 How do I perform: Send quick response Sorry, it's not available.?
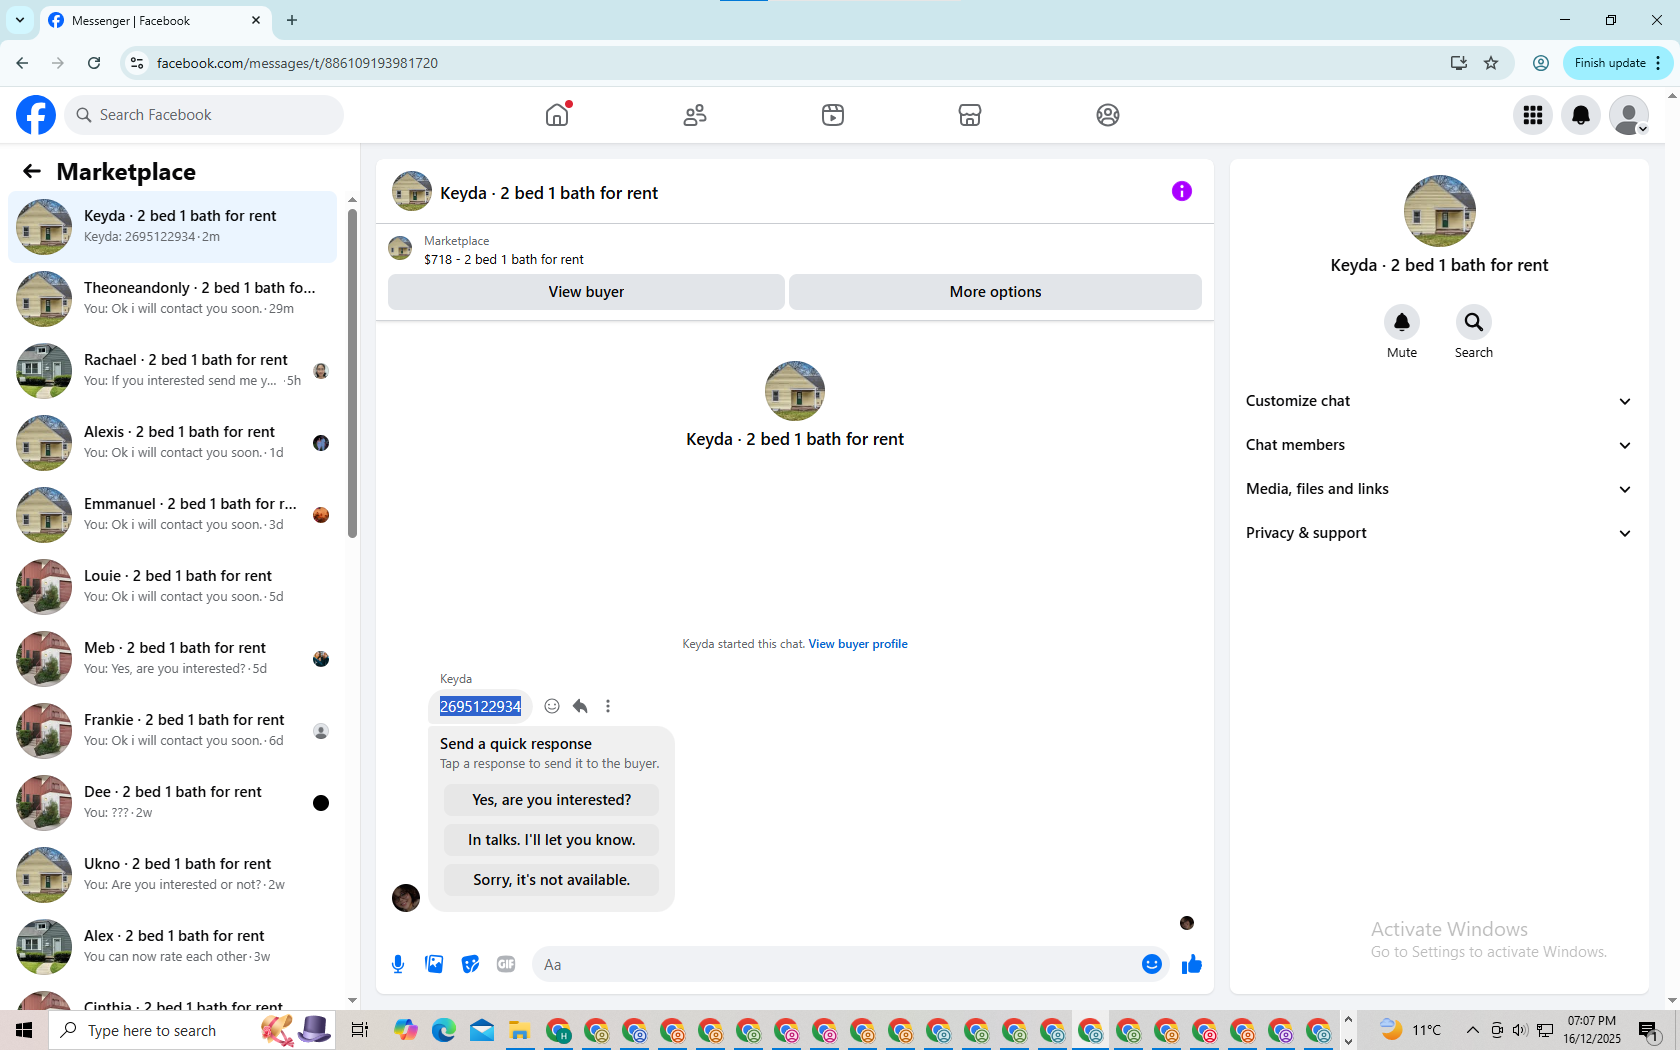tap(552, 880)
